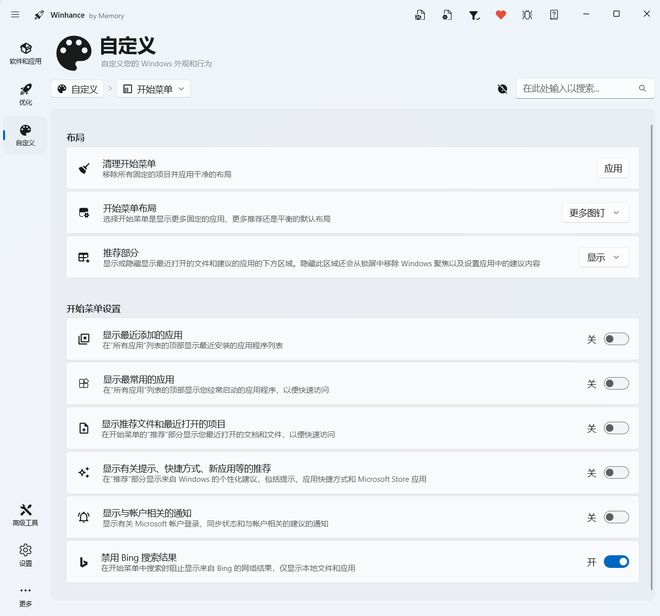Open the 更多图钉 start menu layout dropdown
Viewport: 660px width, 616px height.
click(595, 213)
